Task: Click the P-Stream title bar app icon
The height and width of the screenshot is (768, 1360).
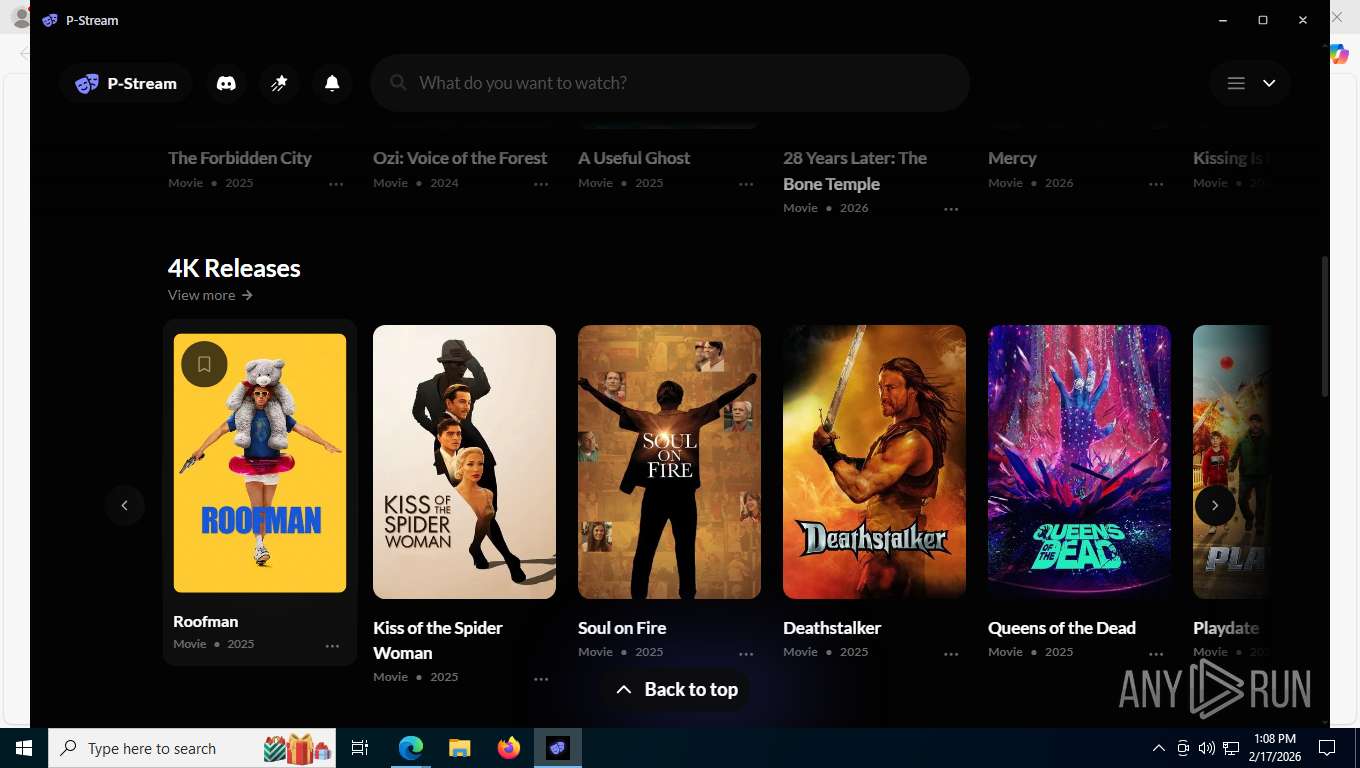Action: (50, 20)
